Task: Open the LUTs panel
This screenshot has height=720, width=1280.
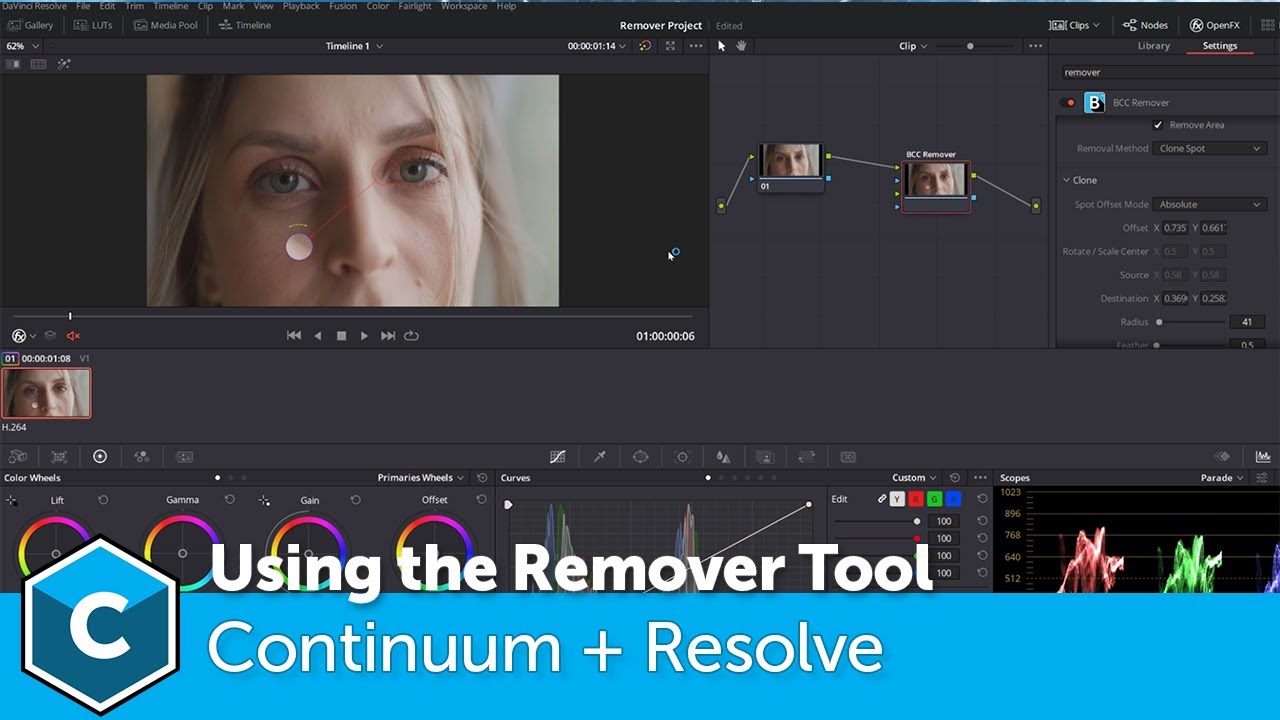Action: [93, 25]
